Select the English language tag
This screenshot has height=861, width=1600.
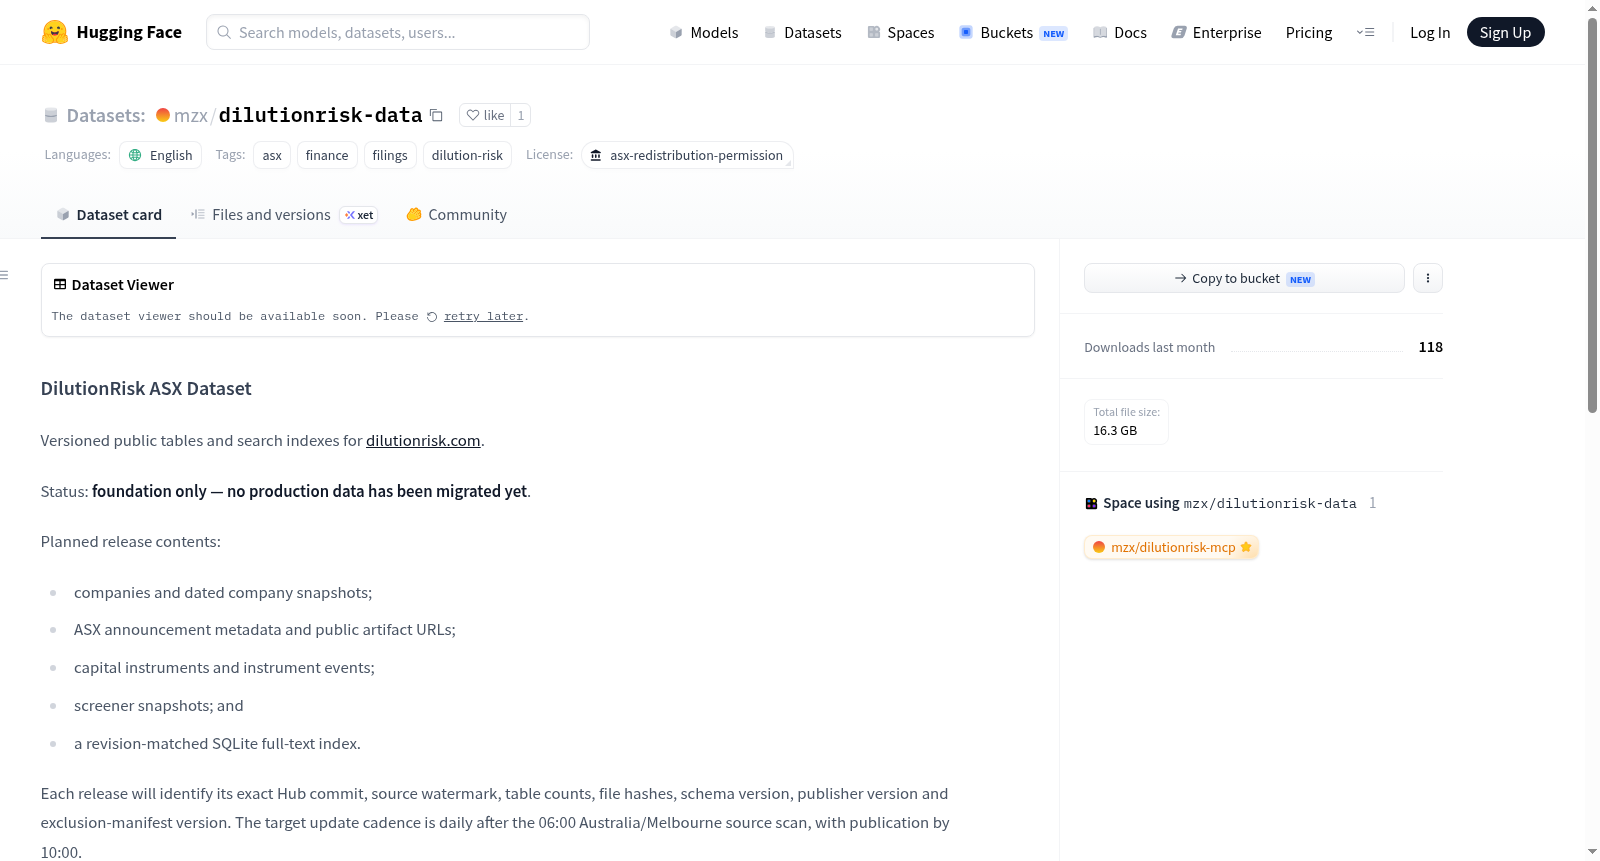161,155
